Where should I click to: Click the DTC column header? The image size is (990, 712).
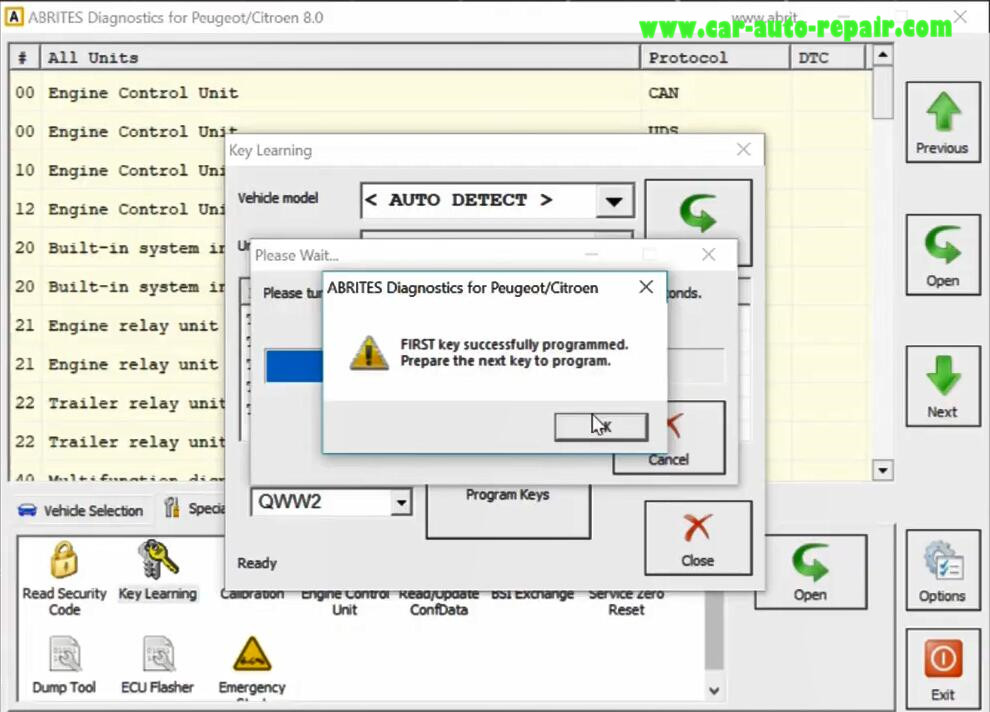[x=828, y=57]
